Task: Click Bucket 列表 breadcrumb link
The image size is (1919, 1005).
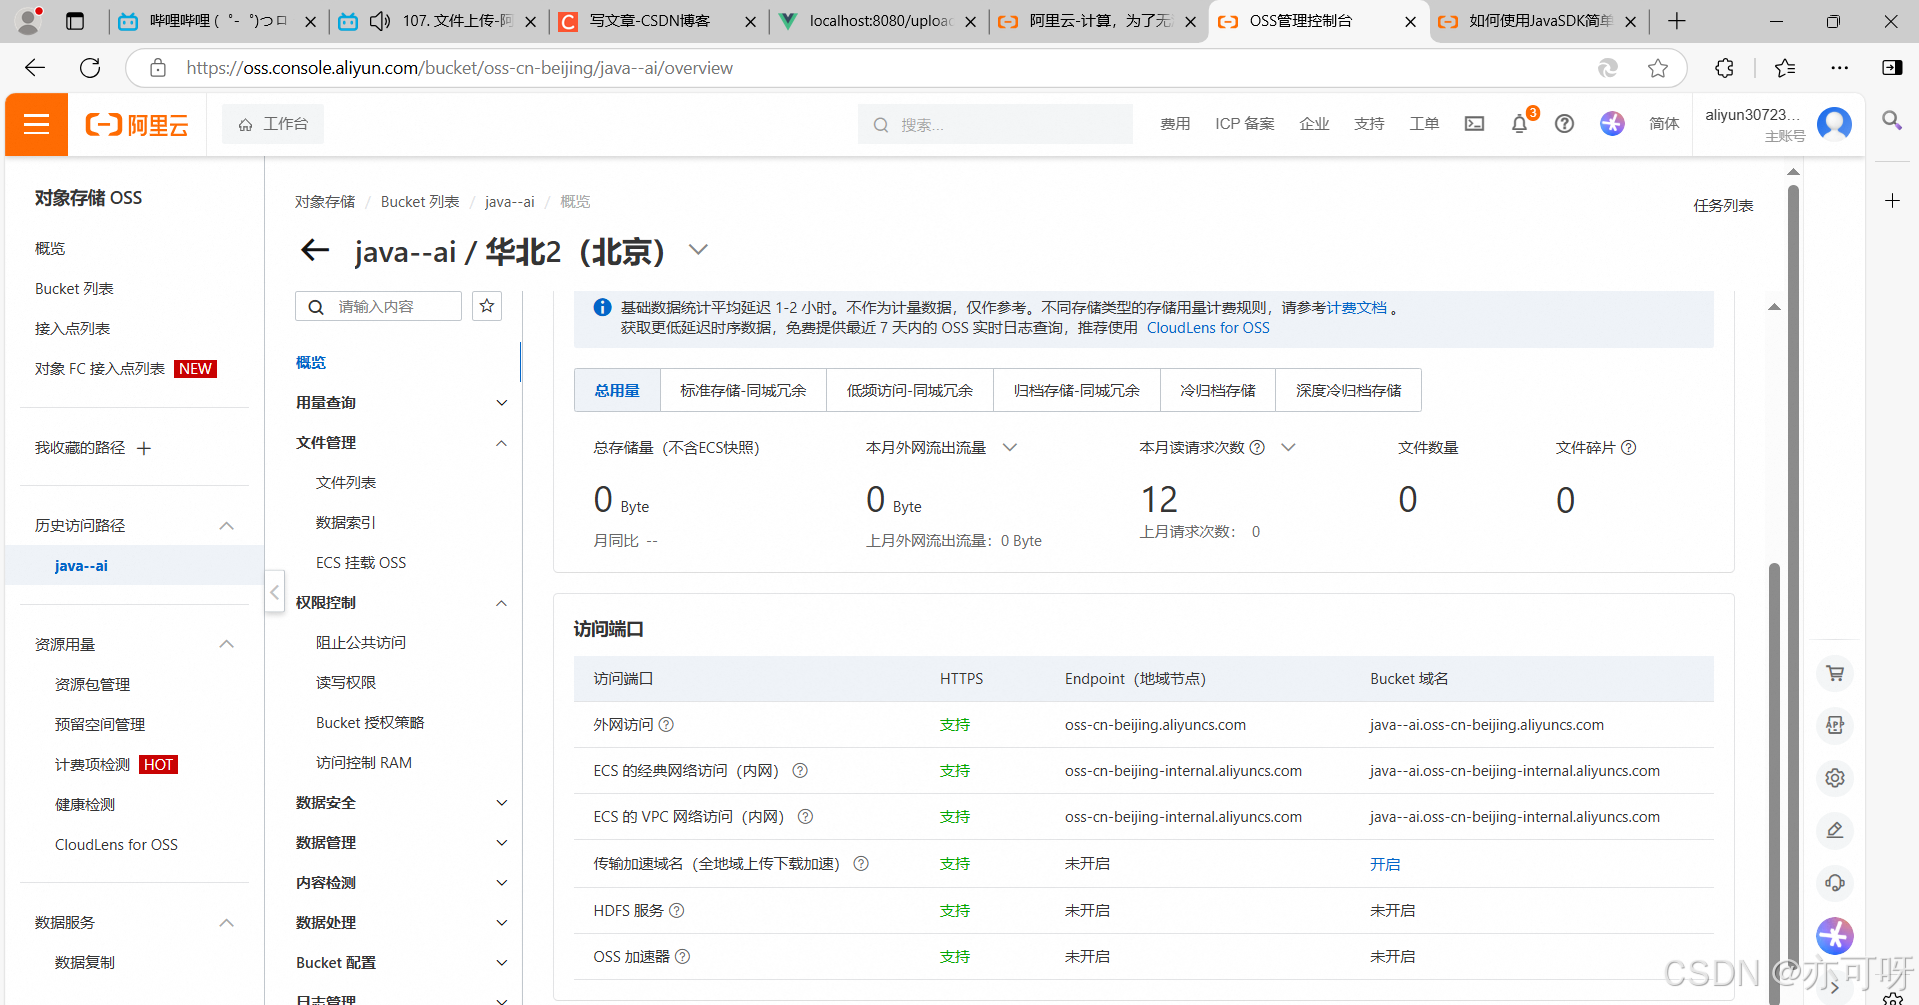Action: point(420,202)
